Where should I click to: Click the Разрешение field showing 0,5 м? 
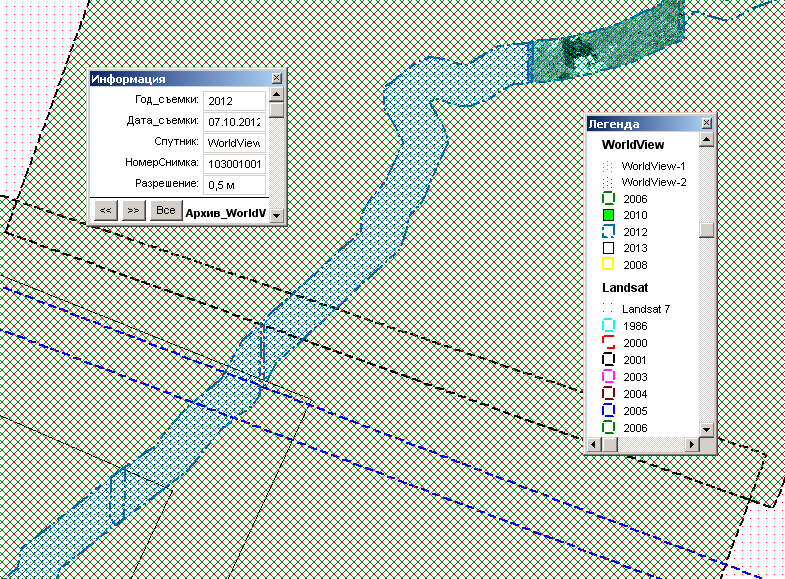pyautogui.click(x=234, y=185)
